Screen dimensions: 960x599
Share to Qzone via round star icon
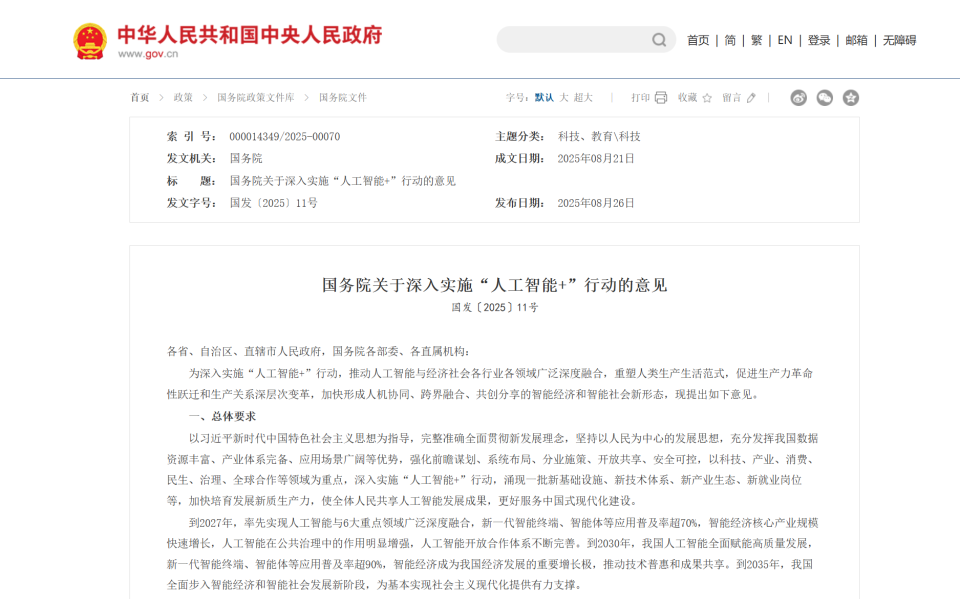click(850, 97)
